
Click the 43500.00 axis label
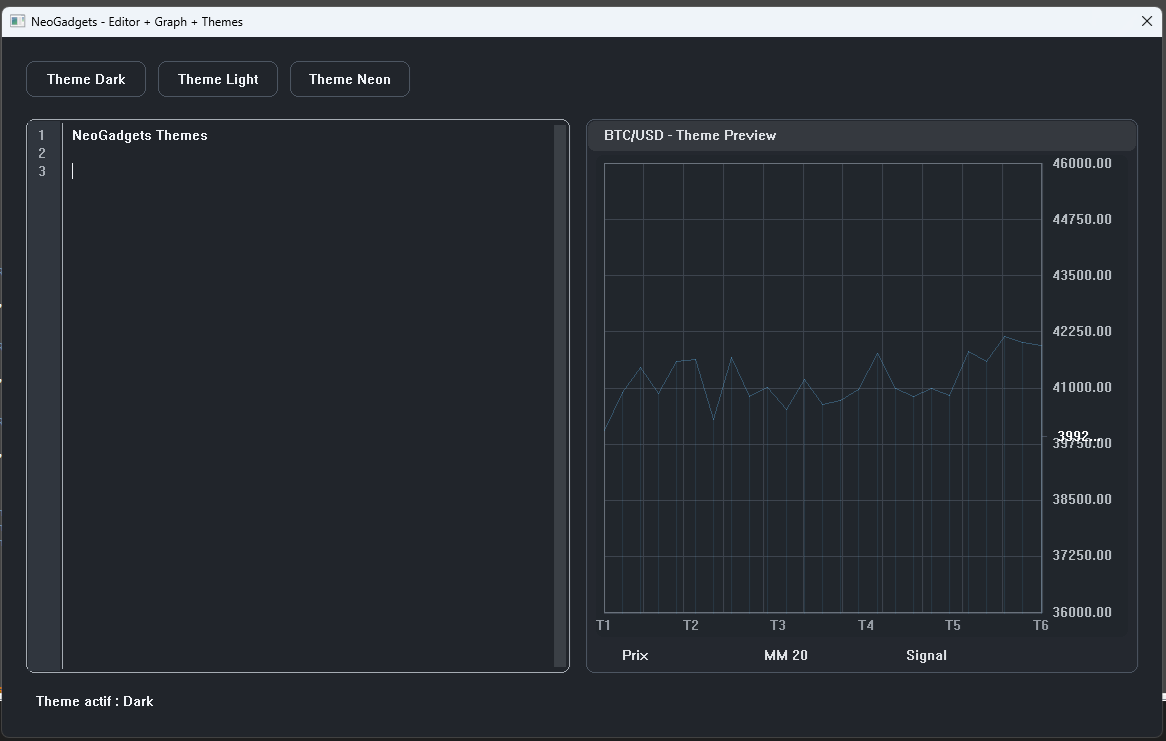[x=1082, y=275]
